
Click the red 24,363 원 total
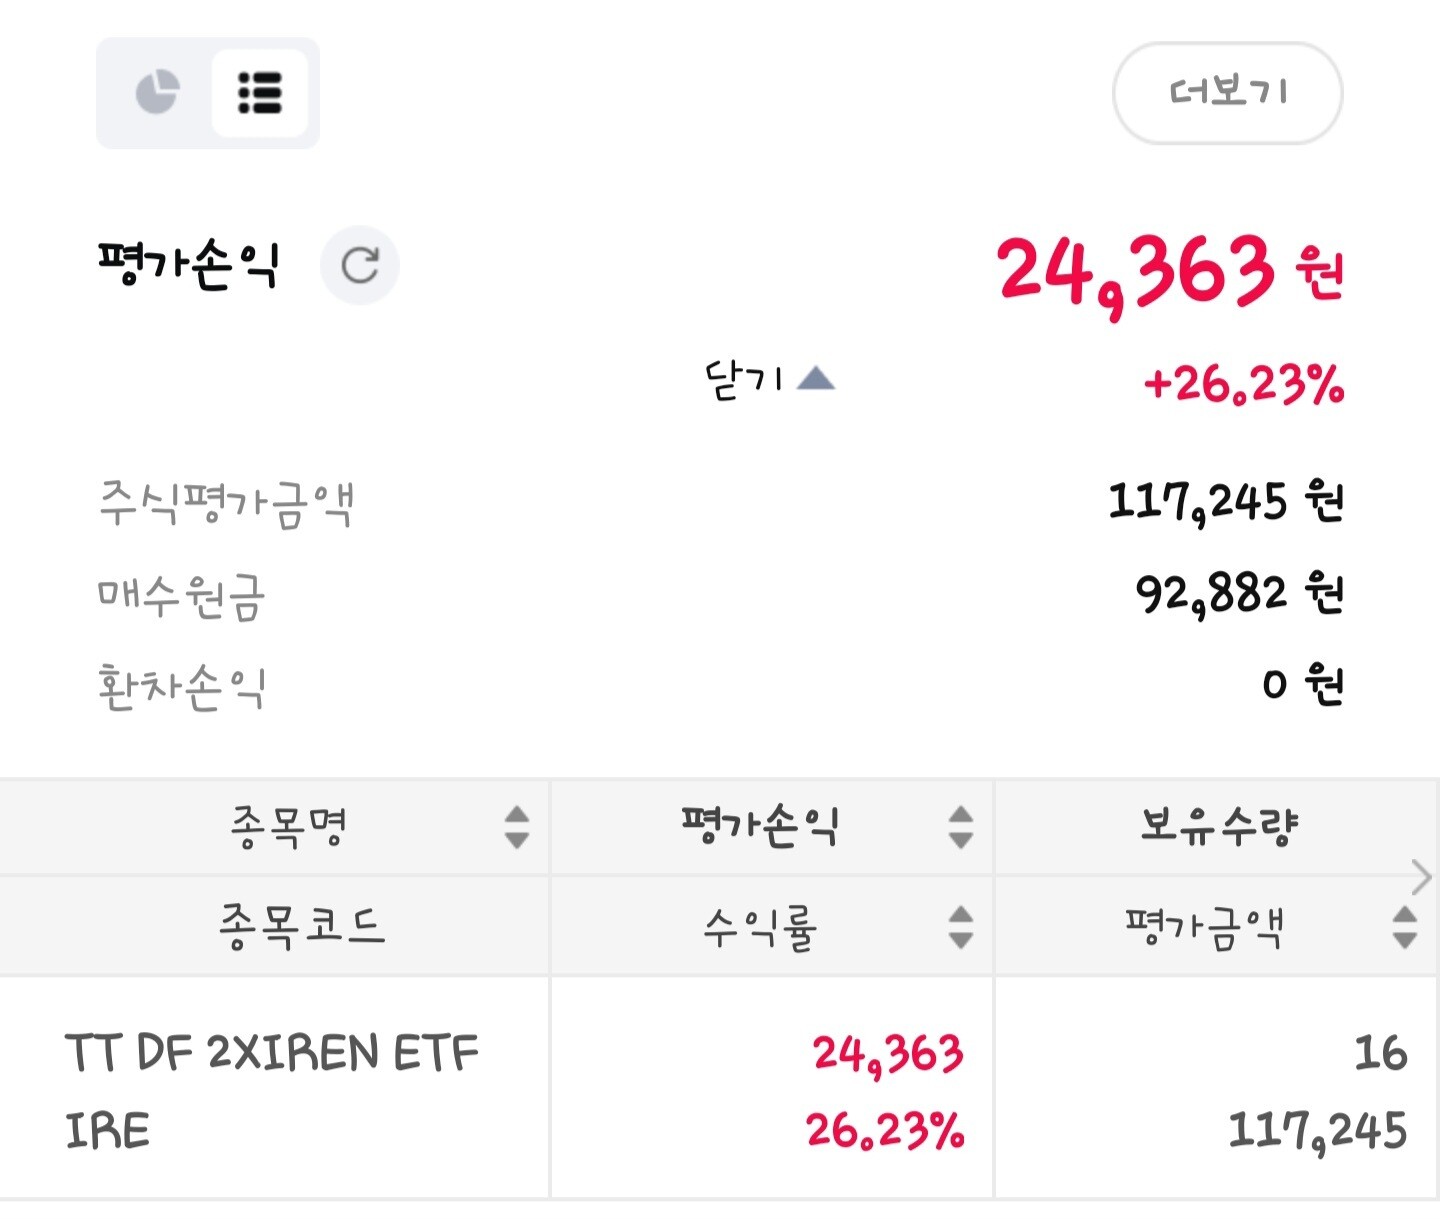pyautogui.click(x=1170, y=272)
